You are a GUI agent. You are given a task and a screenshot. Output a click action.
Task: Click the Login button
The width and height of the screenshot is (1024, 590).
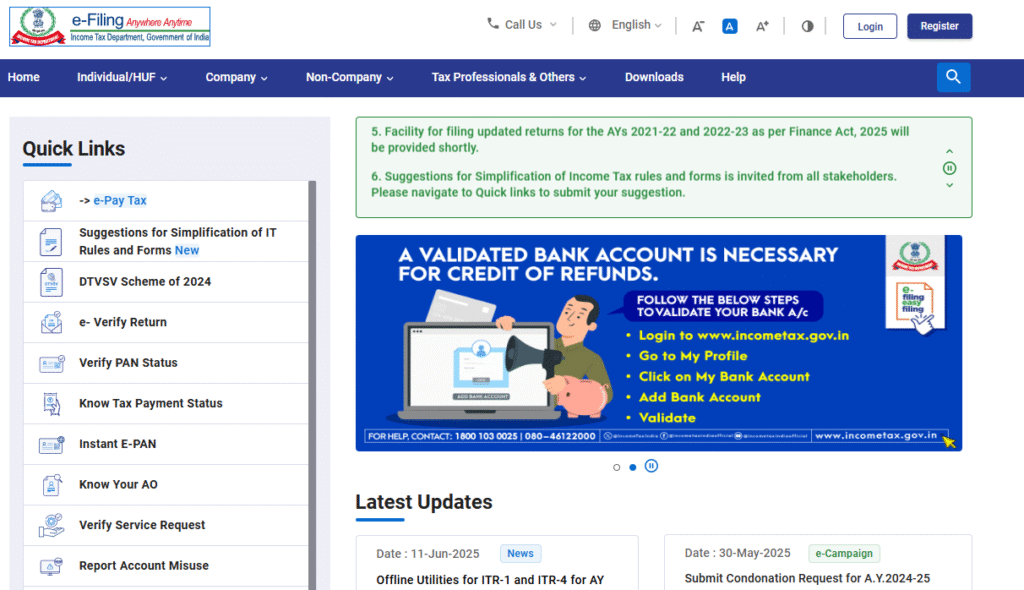870,26
